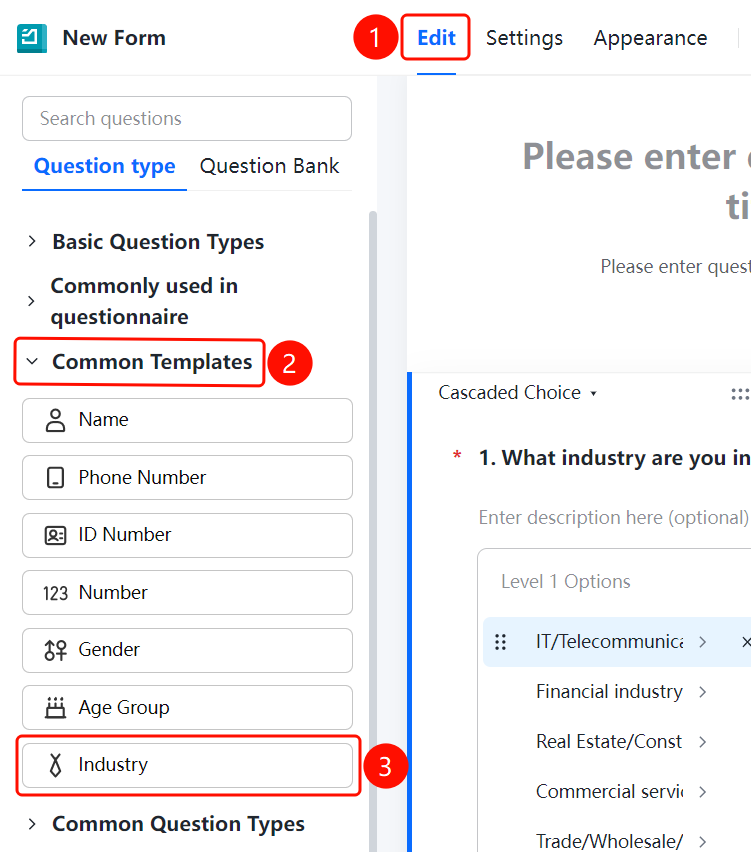751x852 pixels.
Task: Click the New Form app logo icon
Action: 32,38
